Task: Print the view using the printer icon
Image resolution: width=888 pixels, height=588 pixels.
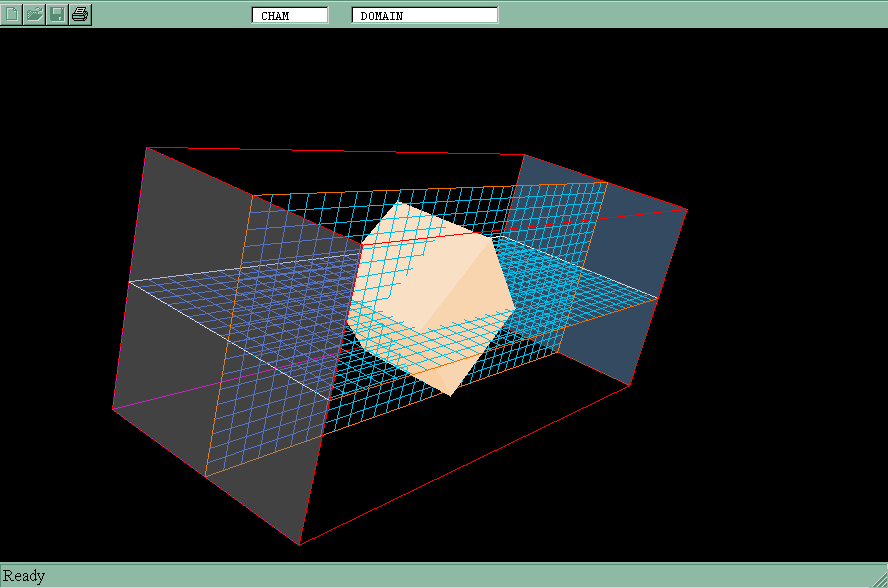Action: point(81,14)
